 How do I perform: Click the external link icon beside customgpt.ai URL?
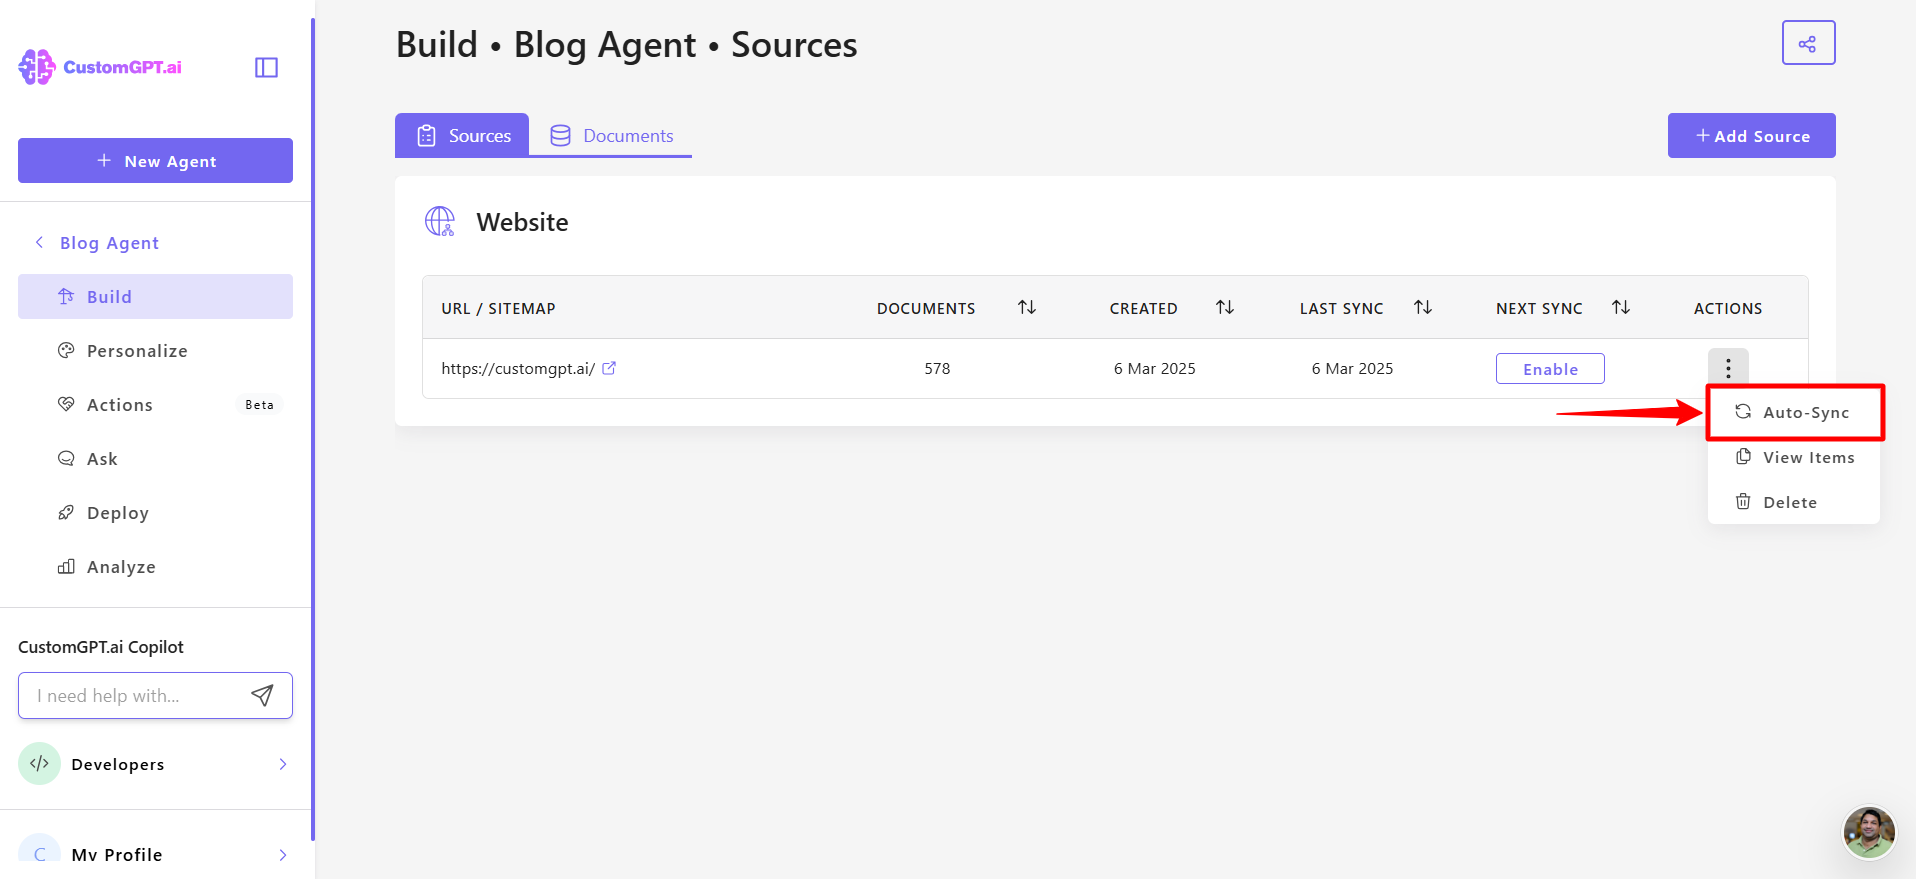coord(609,368)
